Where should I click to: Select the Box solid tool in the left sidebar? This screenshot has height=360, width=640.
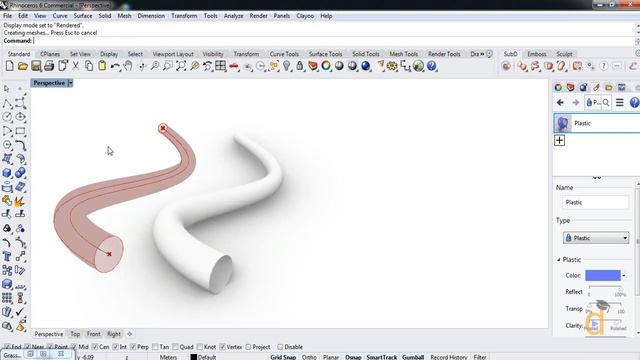pyautogui.click(x=7, y=173)
